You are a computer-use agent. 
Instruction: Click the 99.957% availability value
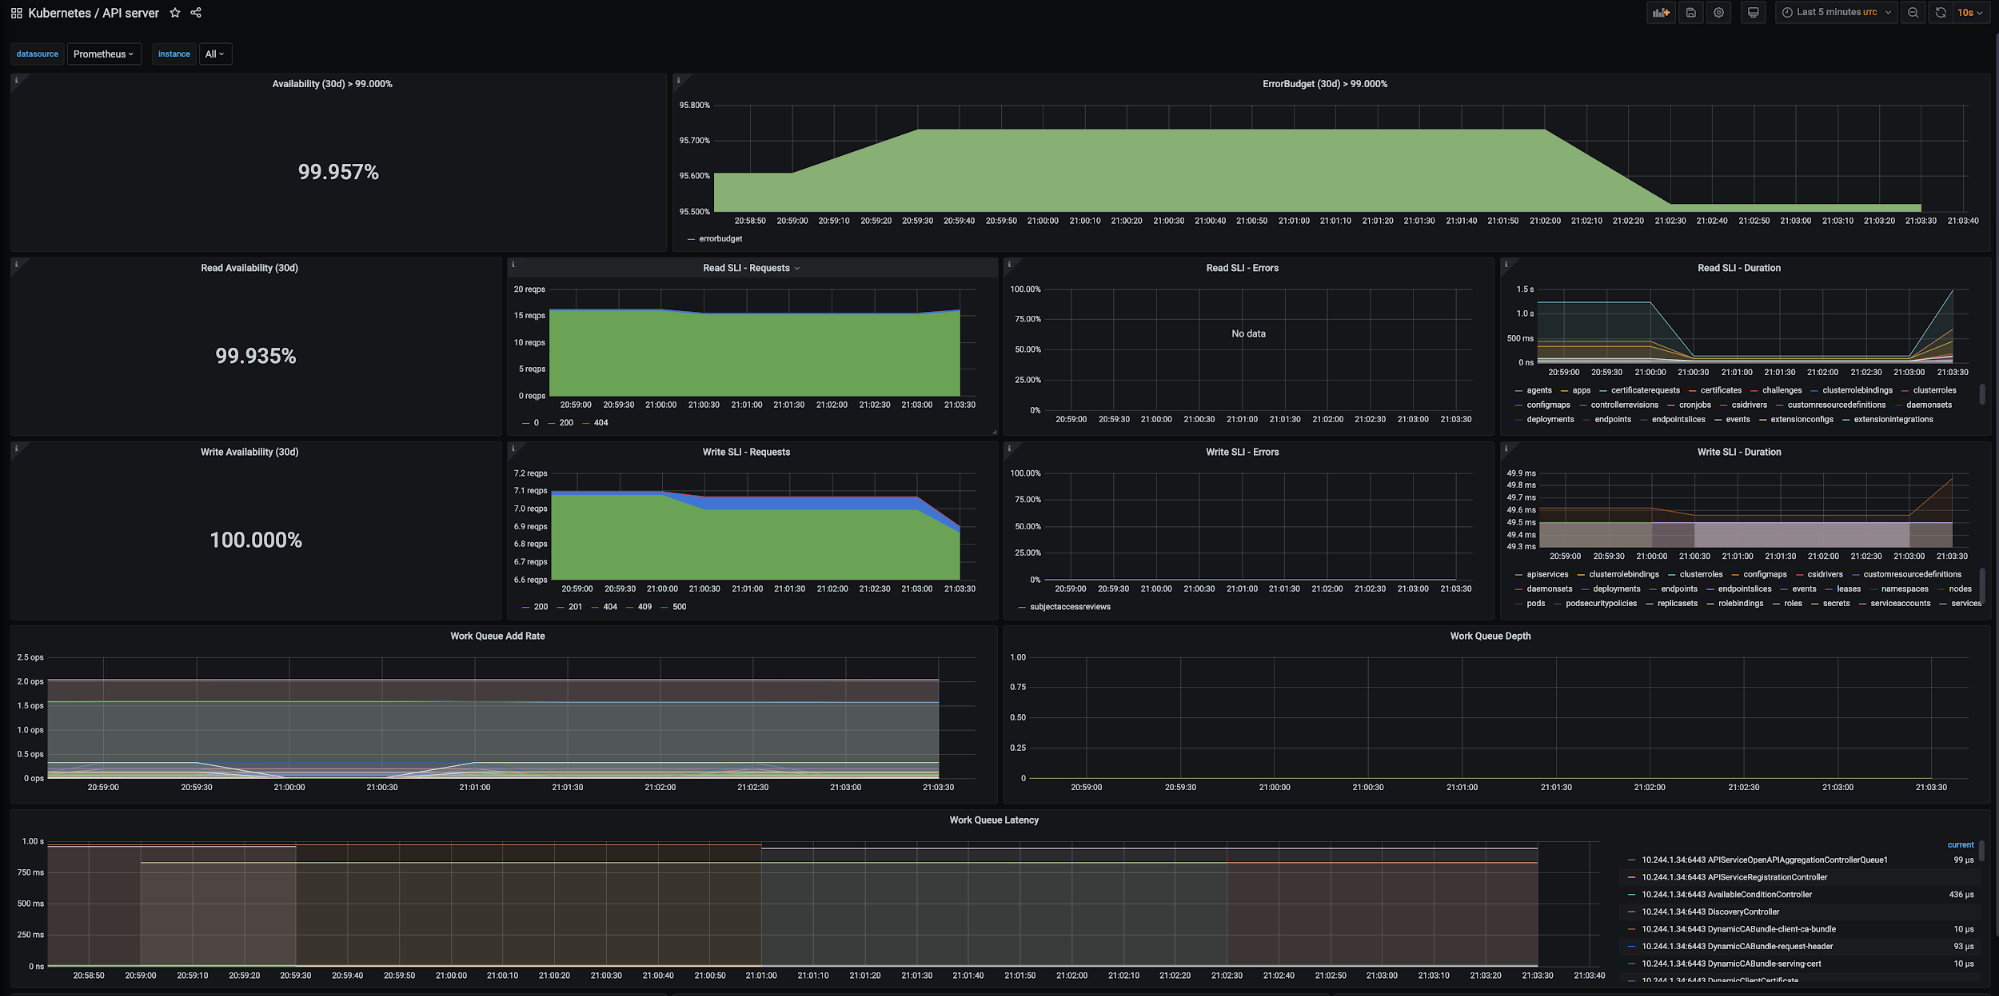click(x=338, y=172)
